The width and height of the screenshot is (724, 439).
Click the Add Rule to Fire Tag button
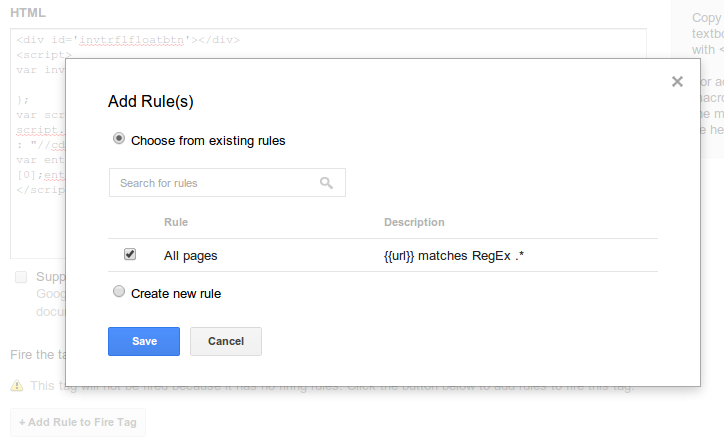click(78, 422)
